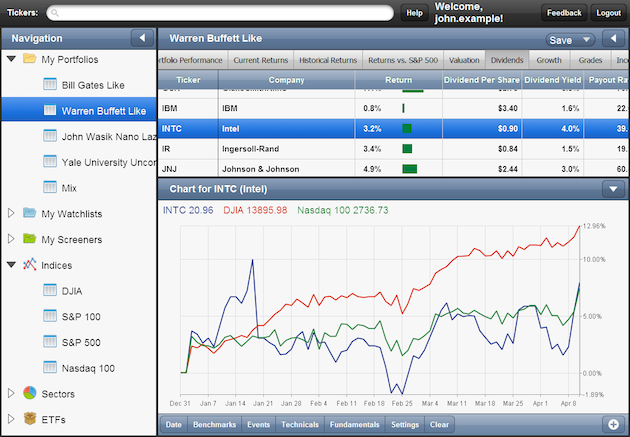Open the Grades tab
The image size is (630, 437).
pos(590,60)
